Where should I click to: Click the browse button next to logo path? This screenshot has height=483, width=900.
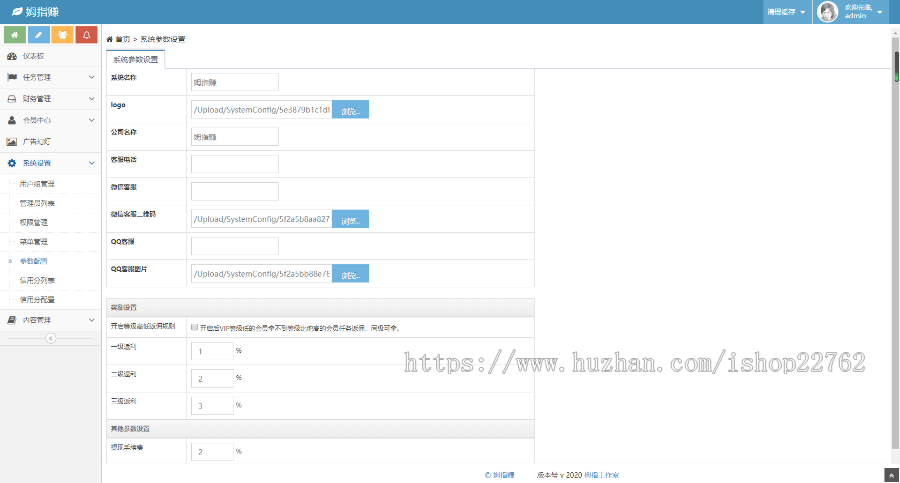coord(350,110)
